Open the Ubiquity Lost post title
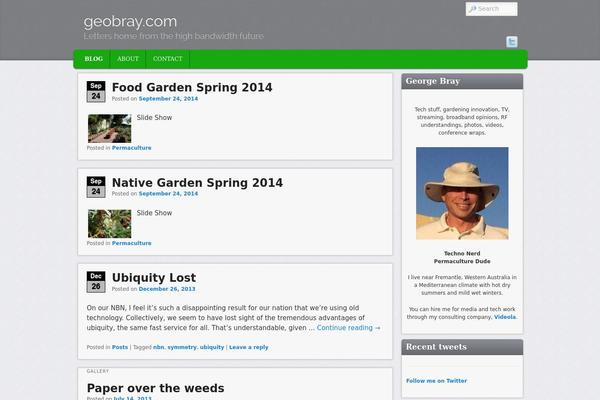 pos(154,278)
